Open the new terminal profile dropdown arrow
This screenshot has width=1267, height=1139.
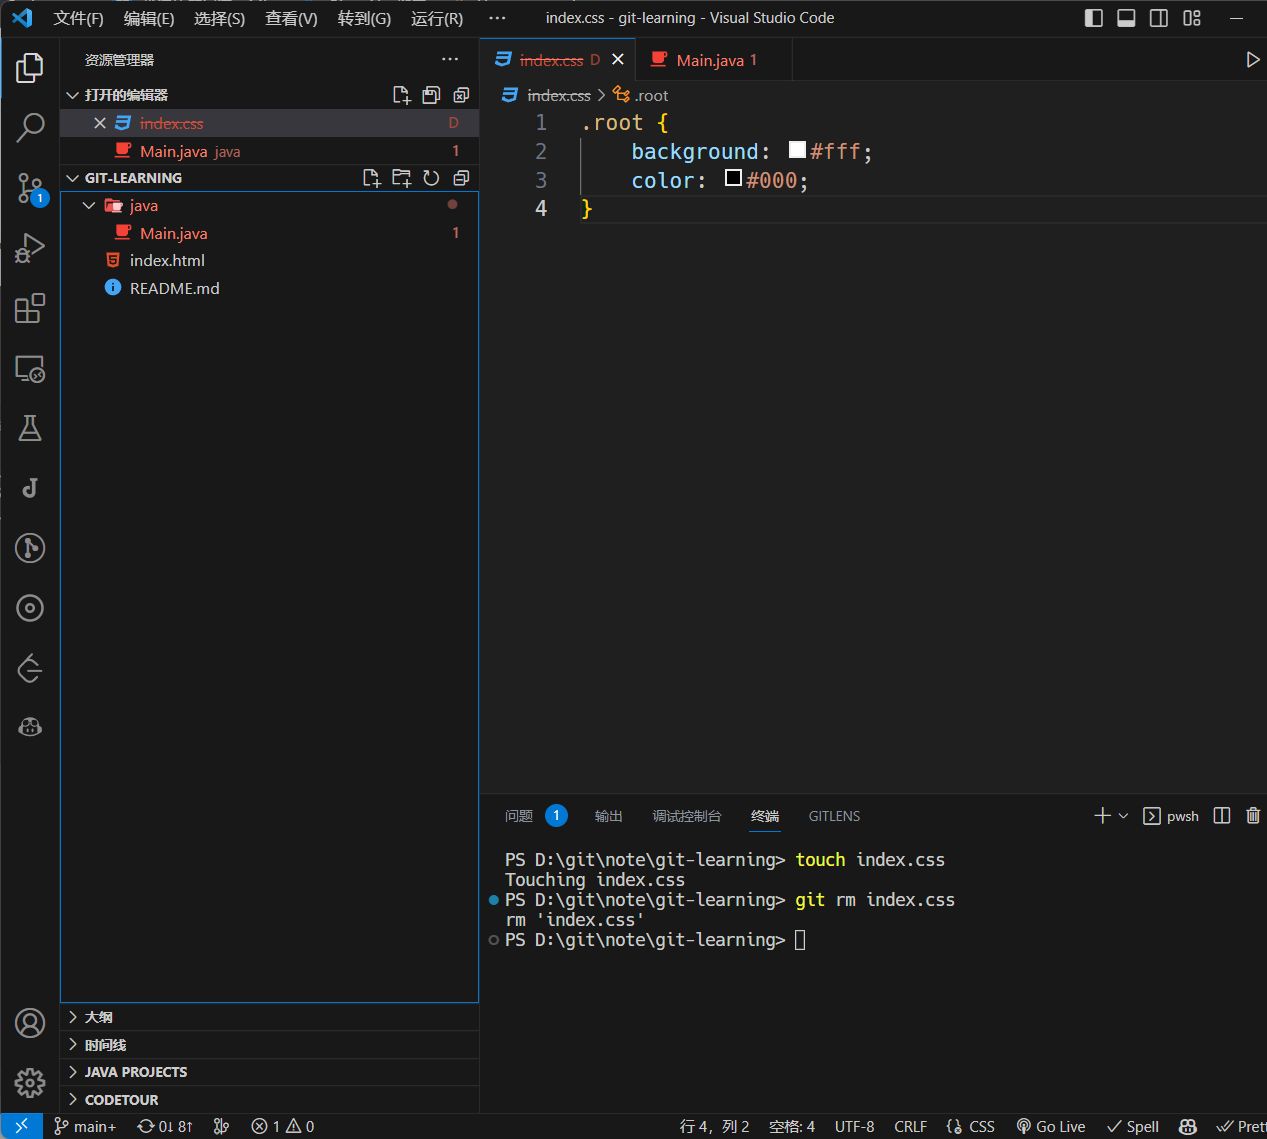tap(1123, 816)
